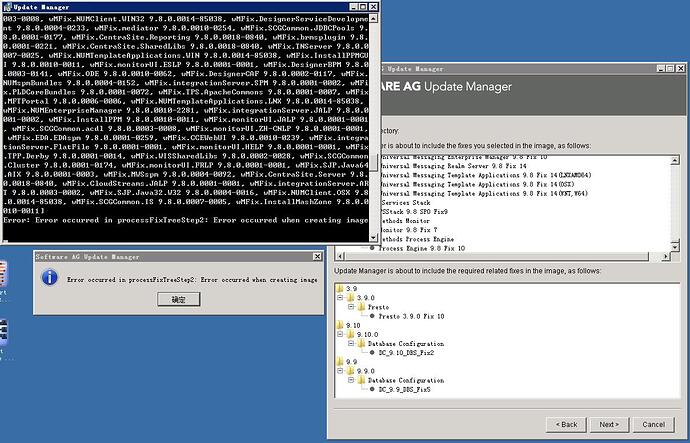Select the Presto 3.9.0 Fix 10 item
The height and width of the screenshot is (443, 690).
(x=411, y=316)
